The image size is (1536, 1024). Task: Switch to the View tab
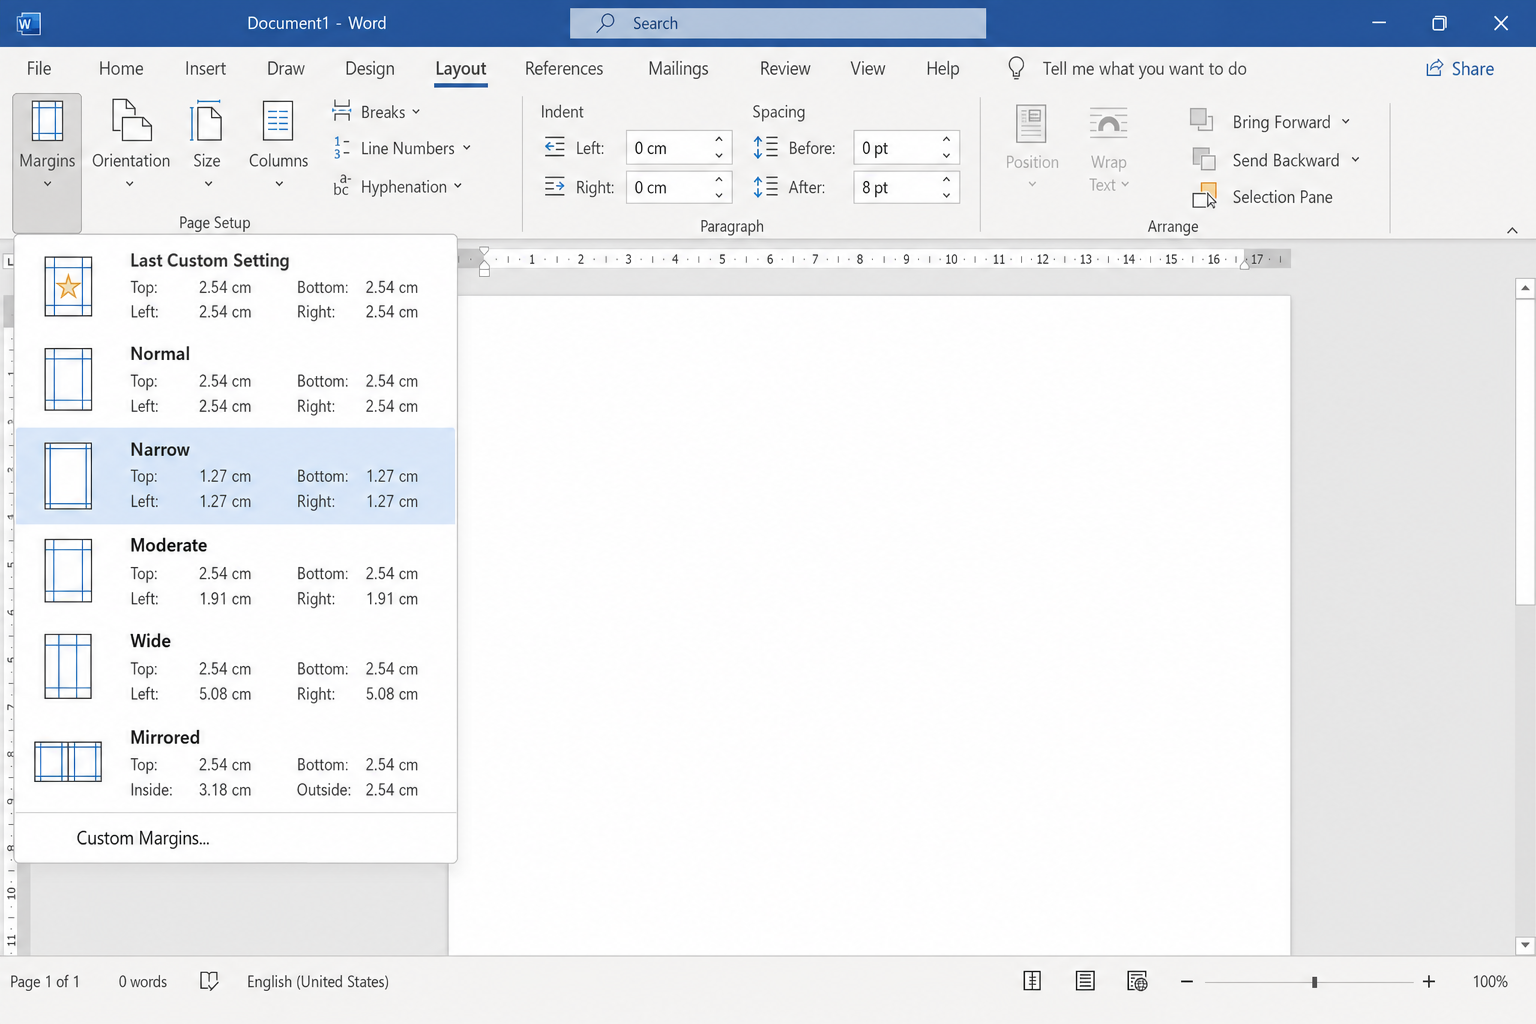click(868, 68)
